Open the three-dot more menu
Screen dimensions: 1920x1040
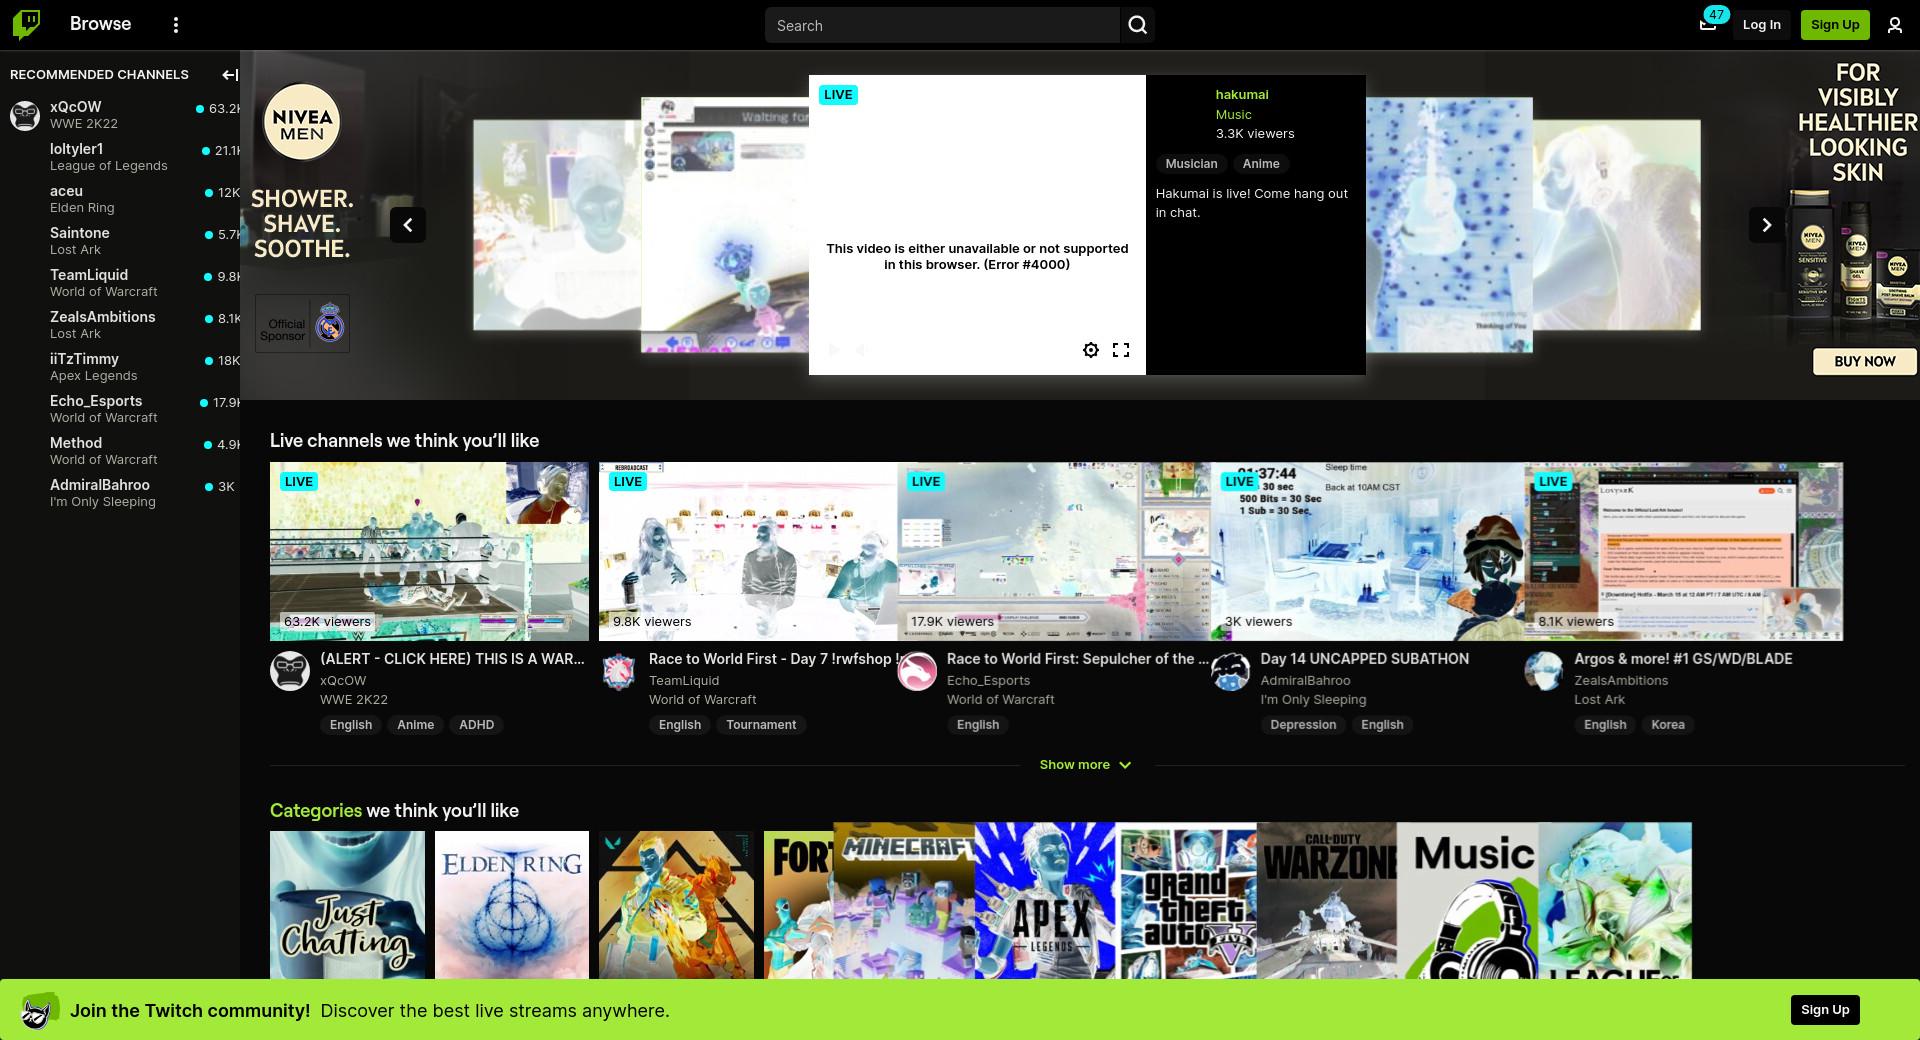coord(176,25)
